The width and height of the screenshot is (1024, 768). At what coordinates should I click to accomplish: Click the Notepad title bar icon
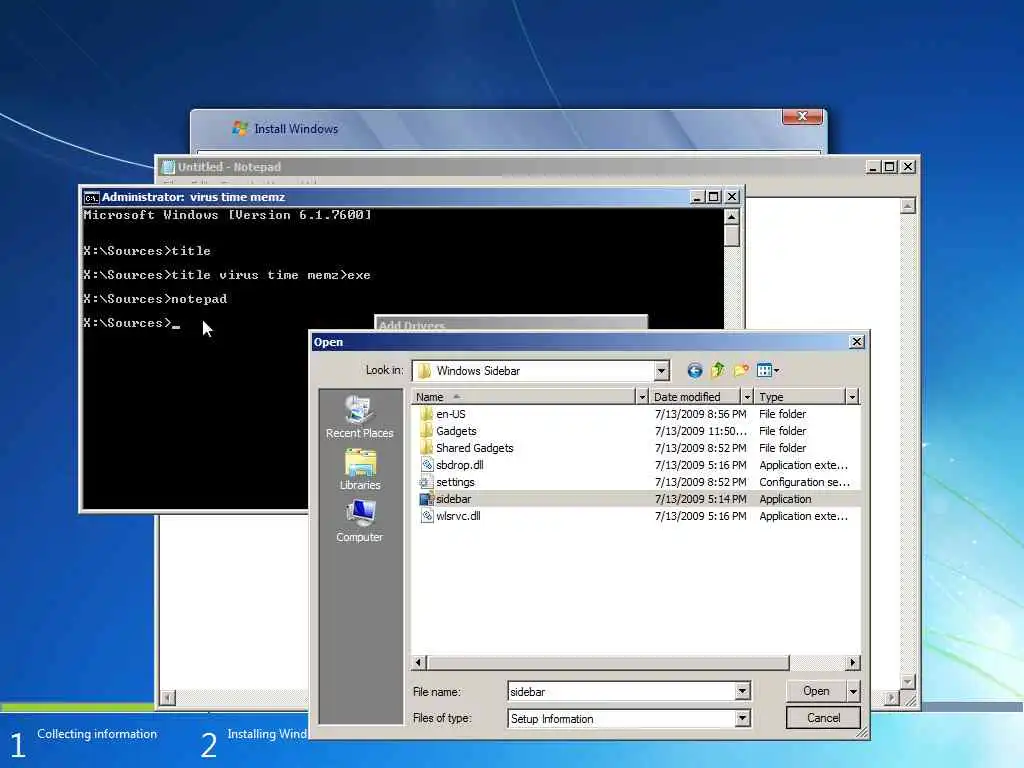point(168,167)
